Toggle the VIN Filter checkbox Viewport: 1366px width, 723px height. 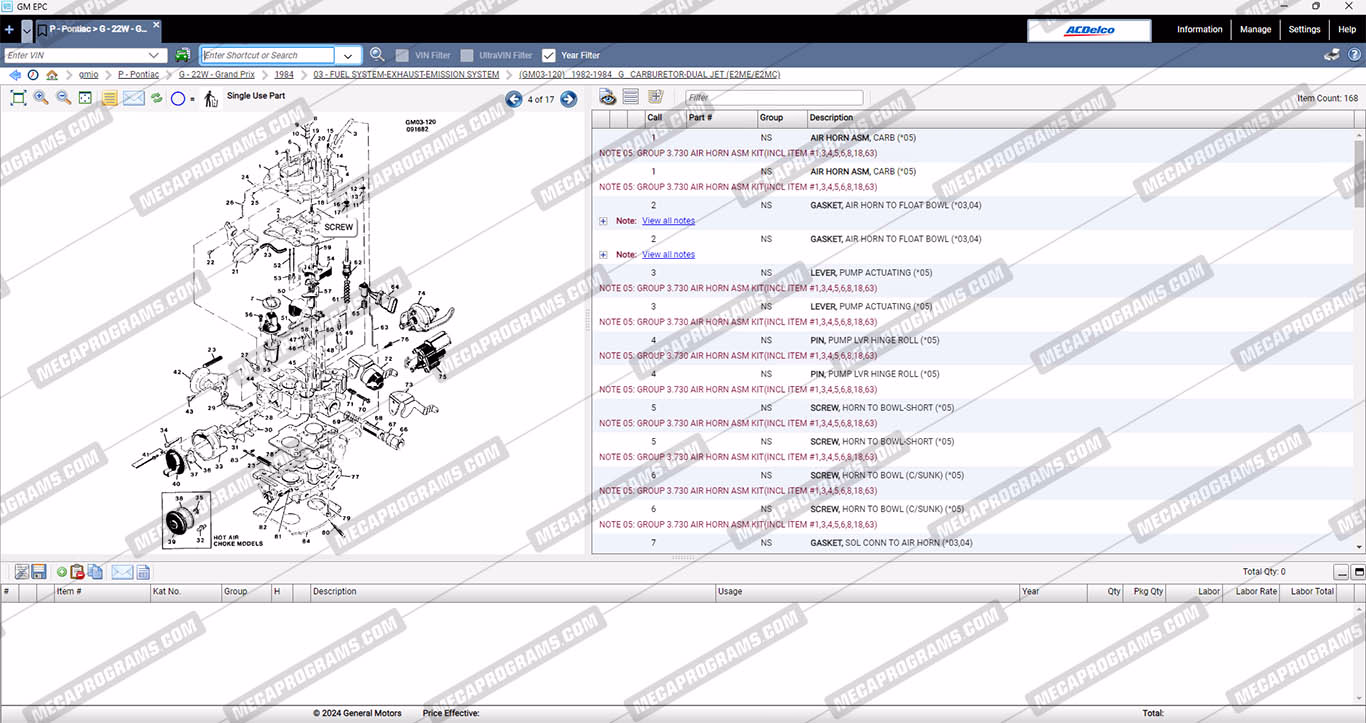pyautogui.click(x=402, y=55)
